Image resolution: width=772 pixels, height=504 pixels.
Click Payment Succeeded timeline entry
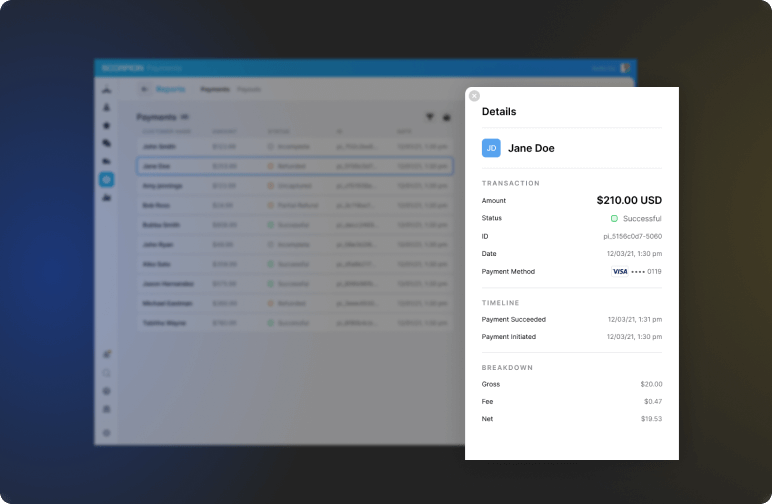pyautogui.click(x=572, y=319)
